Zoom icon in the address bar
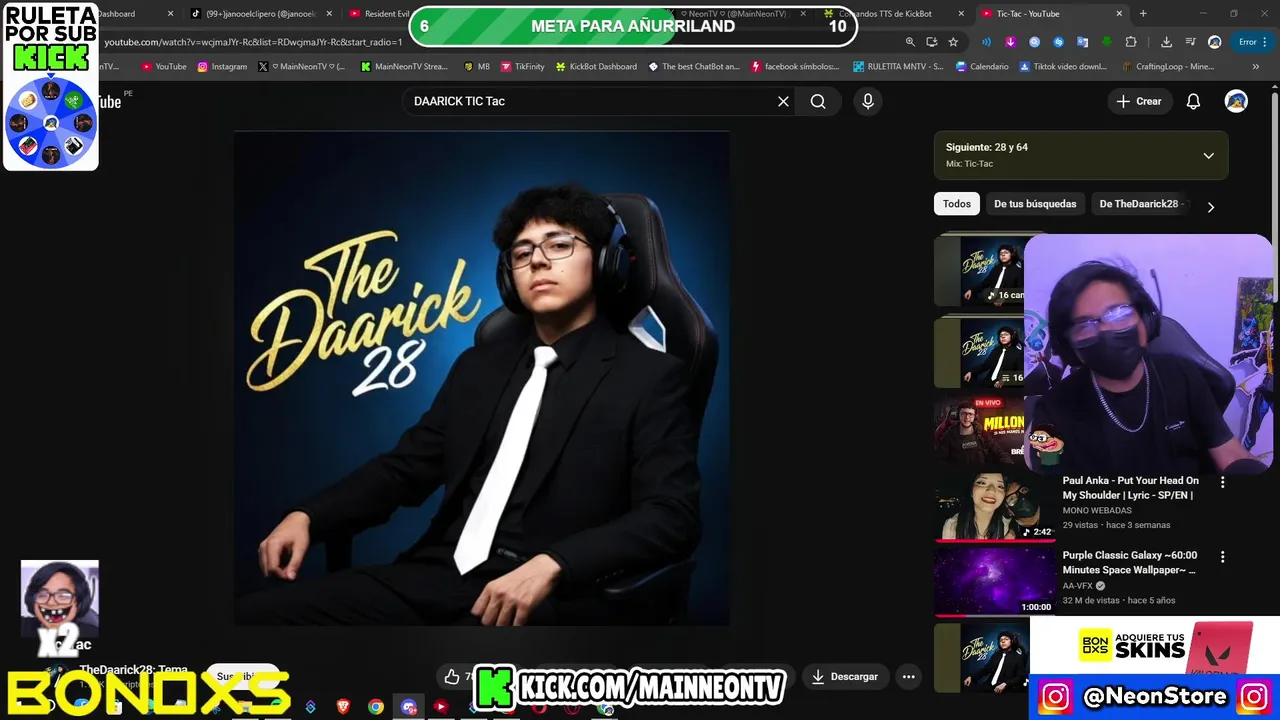The height and width of the screenshot is (720, 1280). (910, 42)
